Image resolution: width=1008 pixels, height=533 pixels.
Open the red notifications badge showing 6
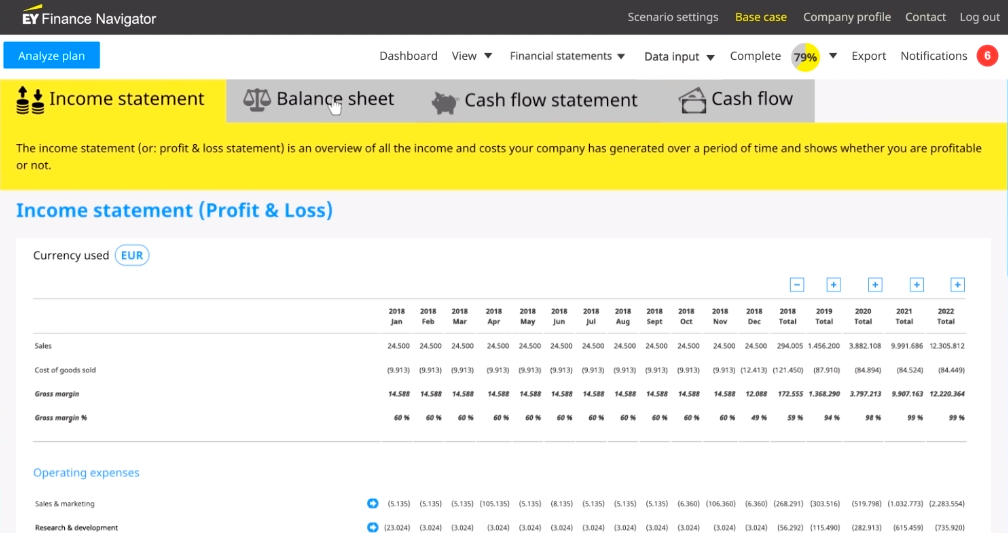click(986, 56)
